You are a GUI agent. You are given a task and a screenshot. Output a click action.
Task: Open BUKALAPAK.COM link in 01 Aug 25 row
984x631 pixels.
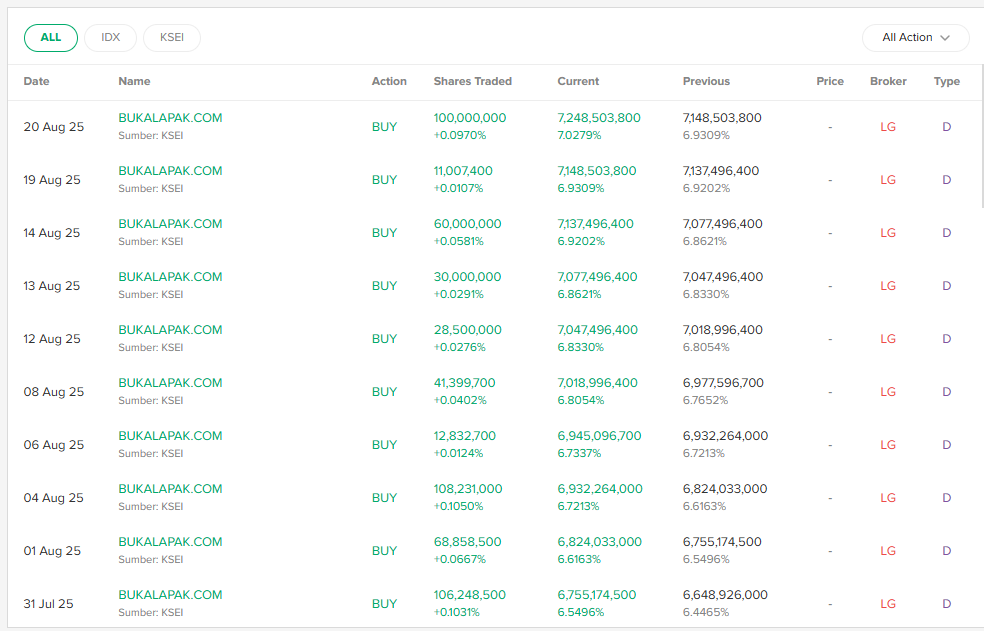point(170,542)
